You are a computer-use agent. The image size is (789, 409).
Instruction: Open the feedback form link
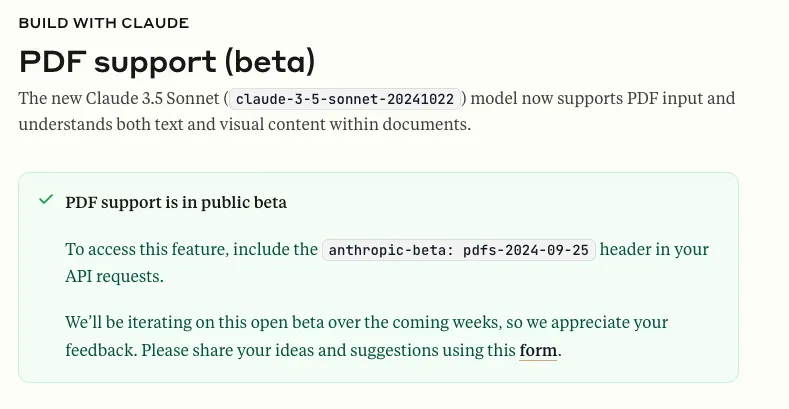538,351
